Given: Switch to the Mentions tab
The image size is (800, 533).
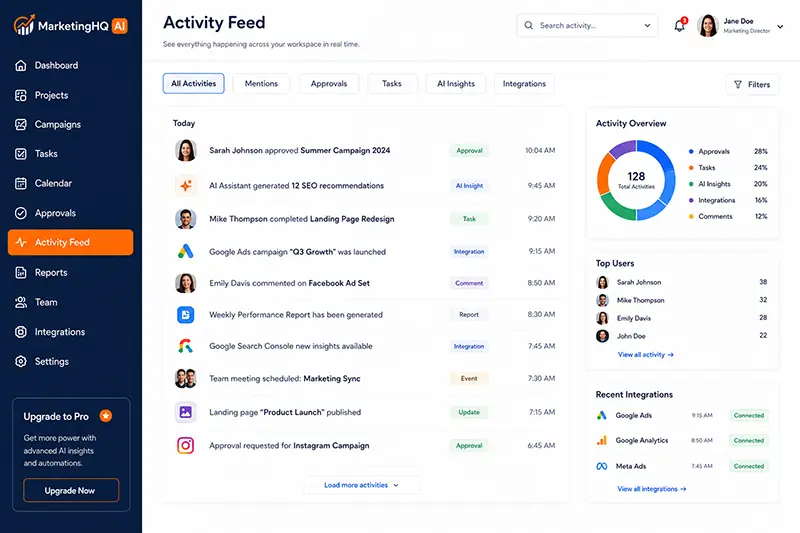Looking at the screenshot, I should pos(261,84).
